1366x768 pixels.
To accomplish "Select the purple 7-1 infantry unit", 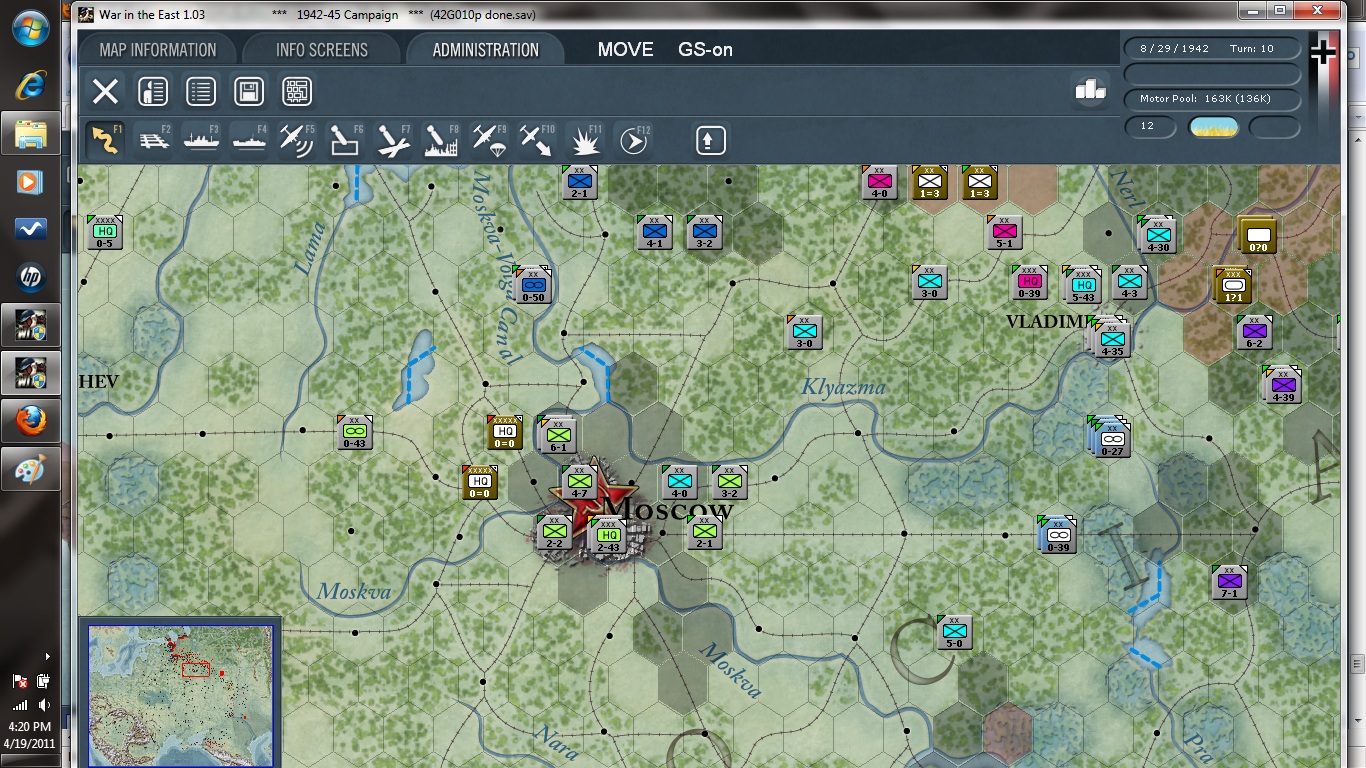I will [x=1230, y=582].
